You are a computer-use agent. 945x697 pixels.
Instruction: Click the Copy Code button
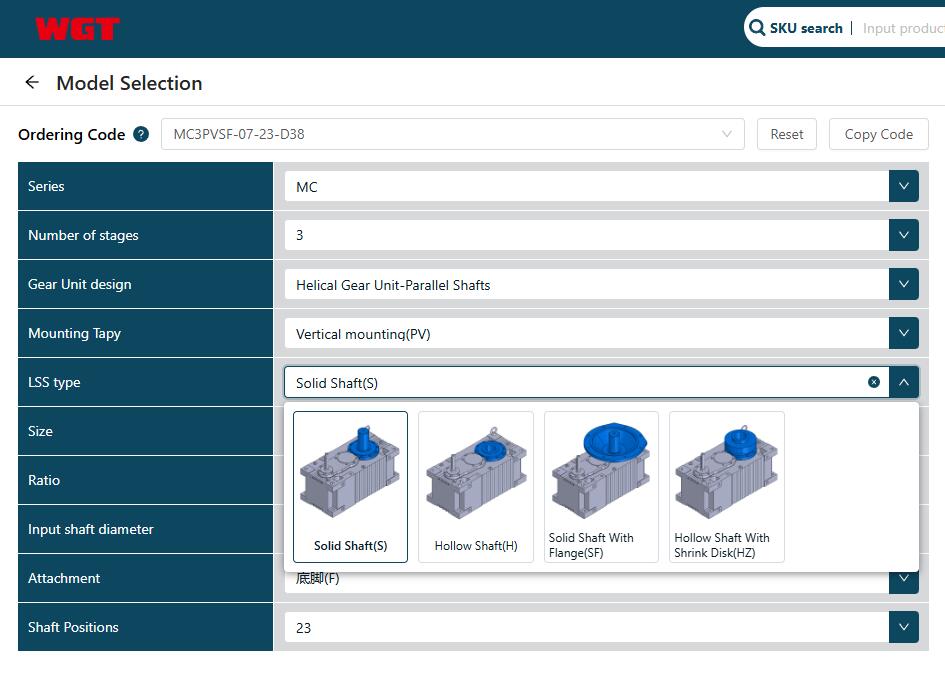878,134
